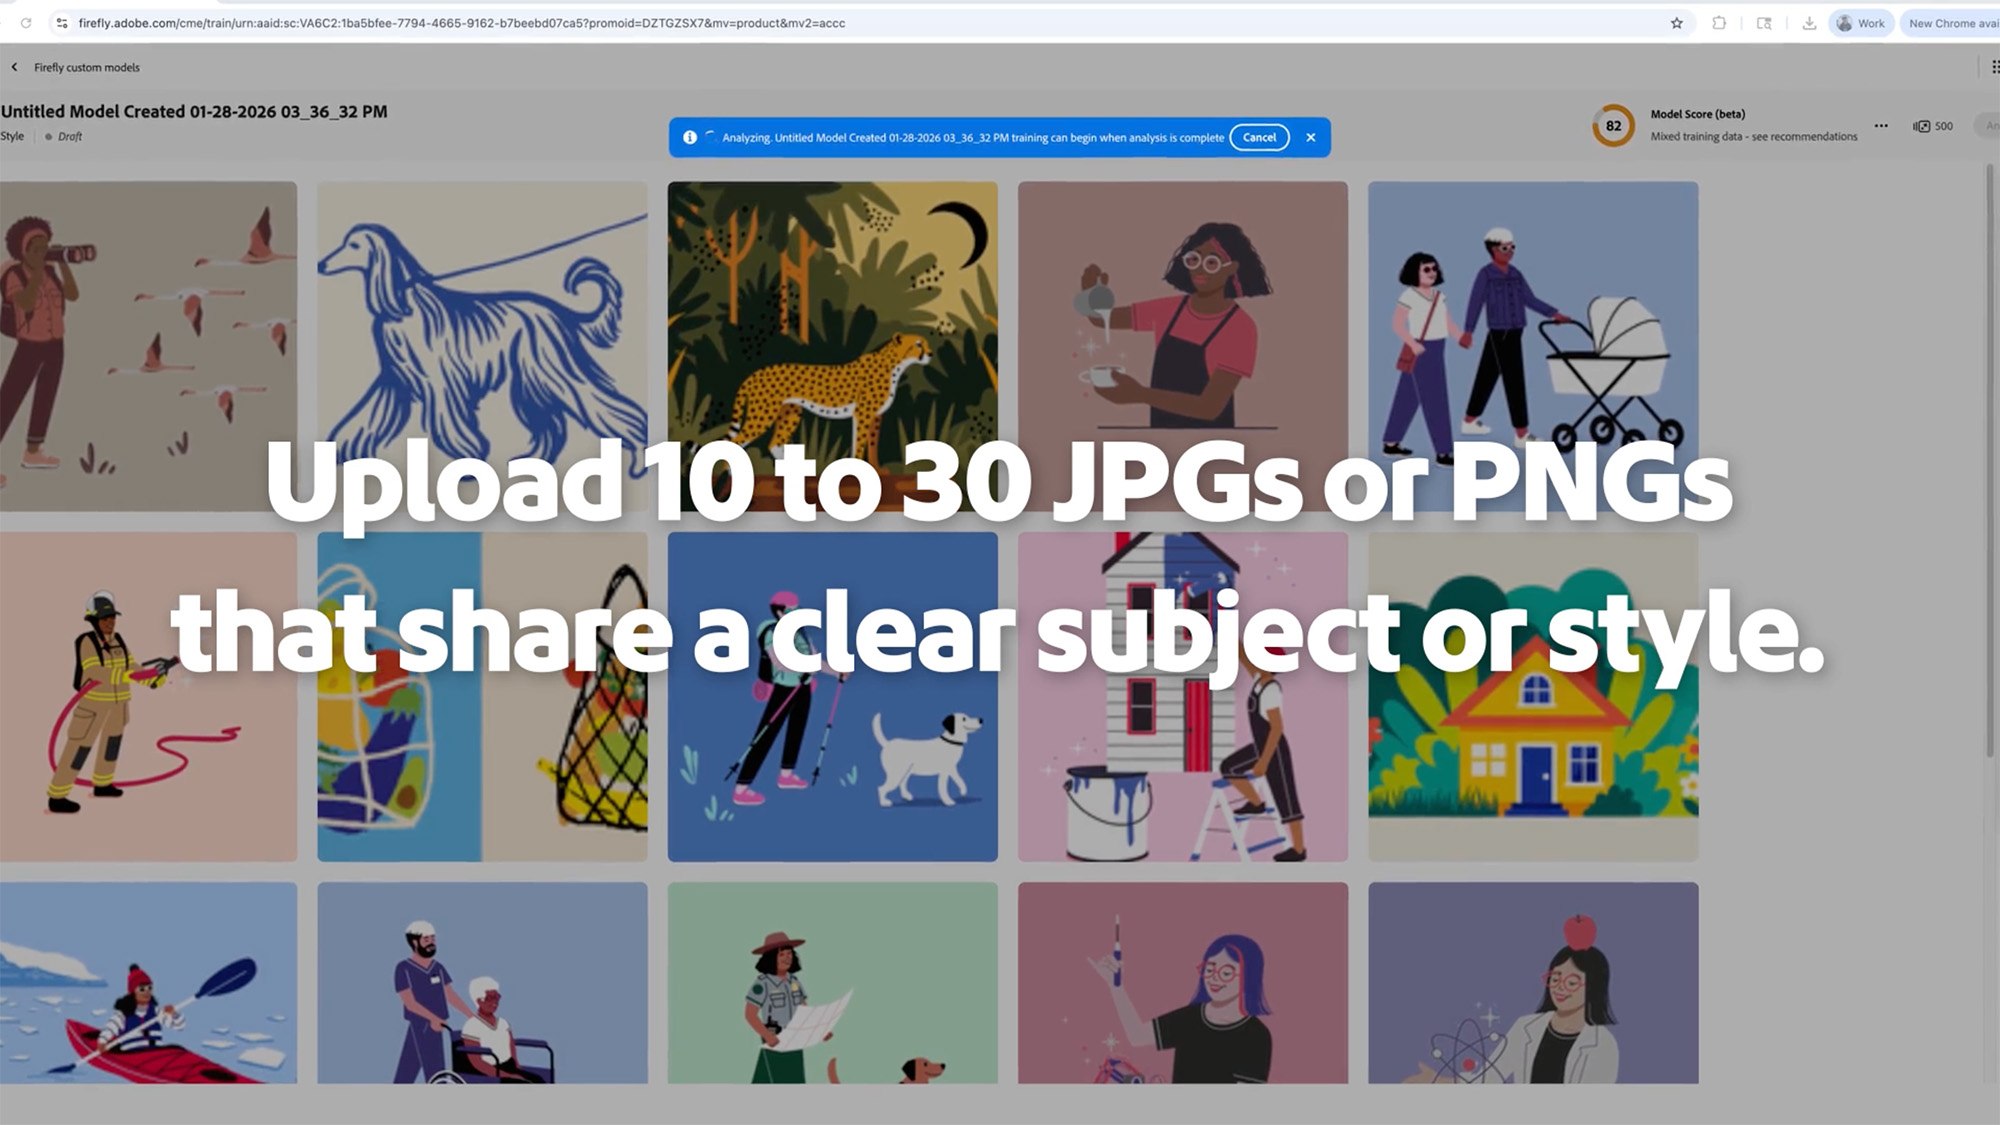
Task: Click the site information icon in the address bar
Action: click(x=62, y=23)
